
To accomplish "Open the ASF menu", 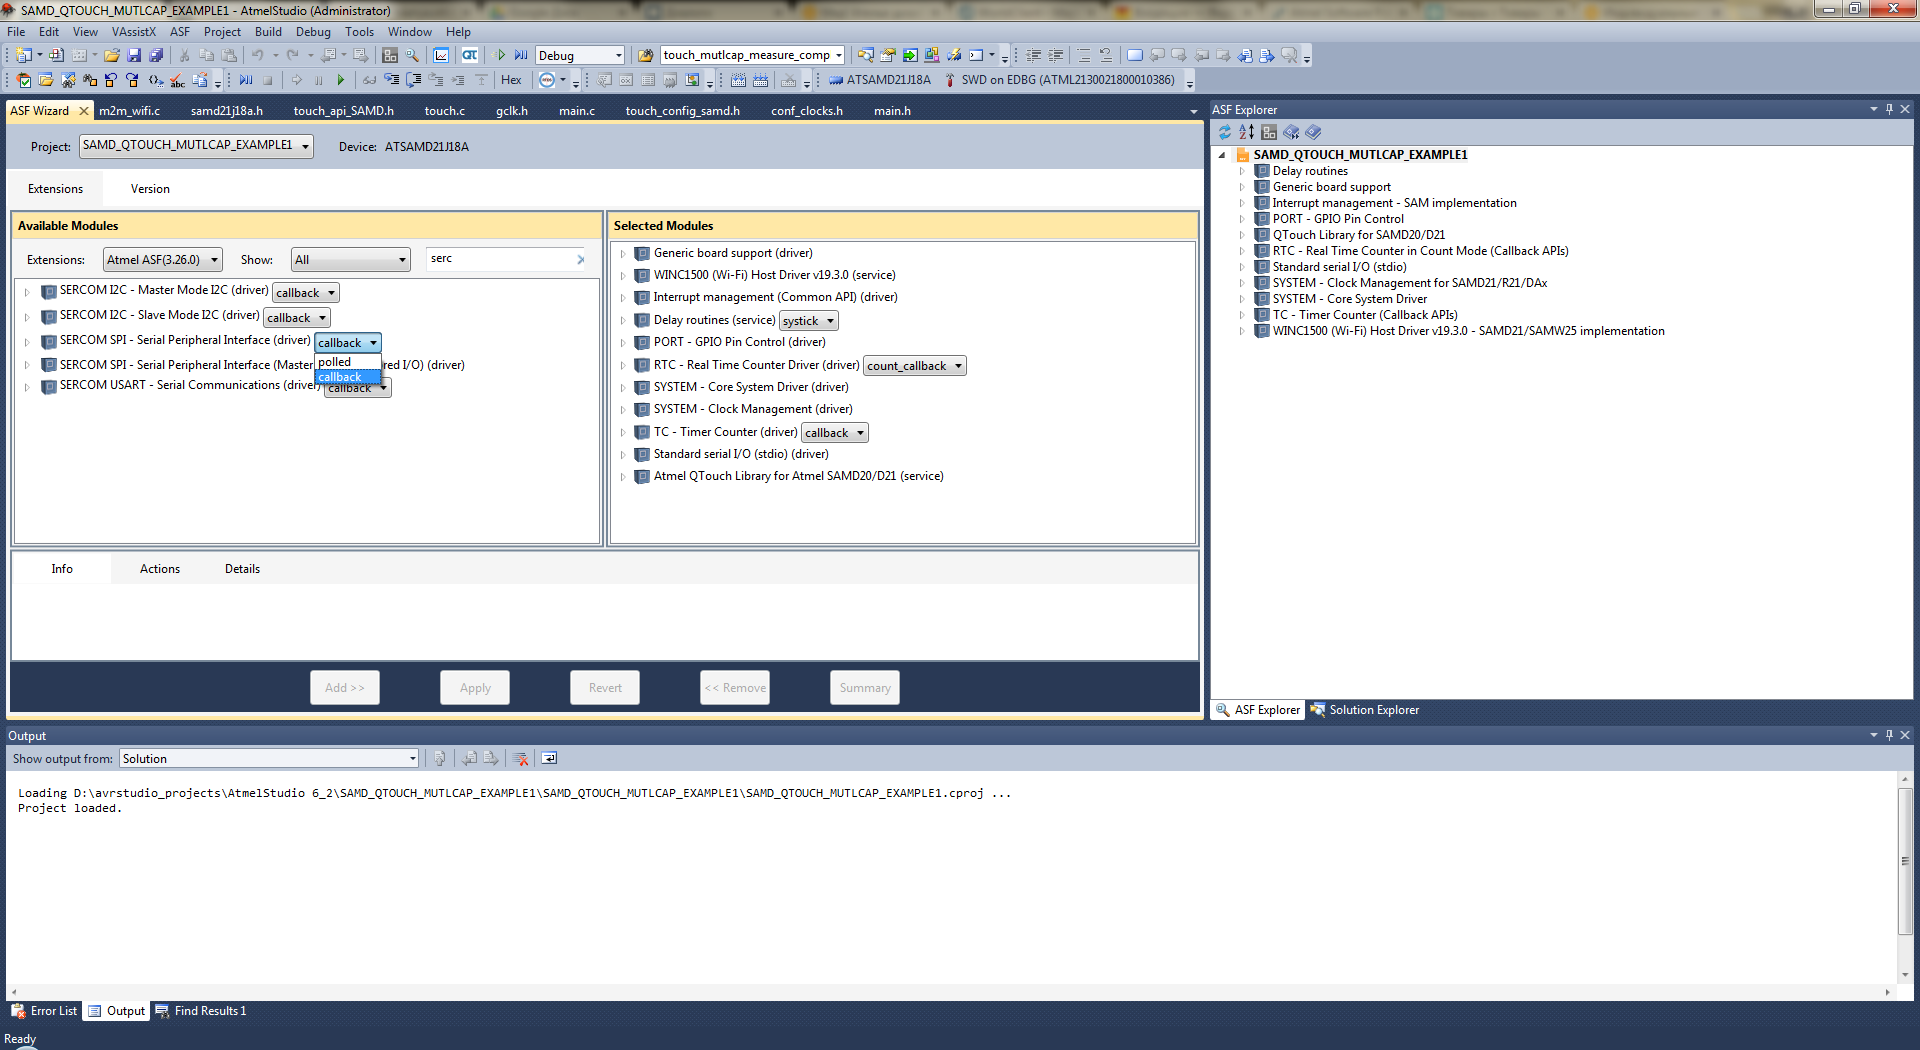I will 180,32.
